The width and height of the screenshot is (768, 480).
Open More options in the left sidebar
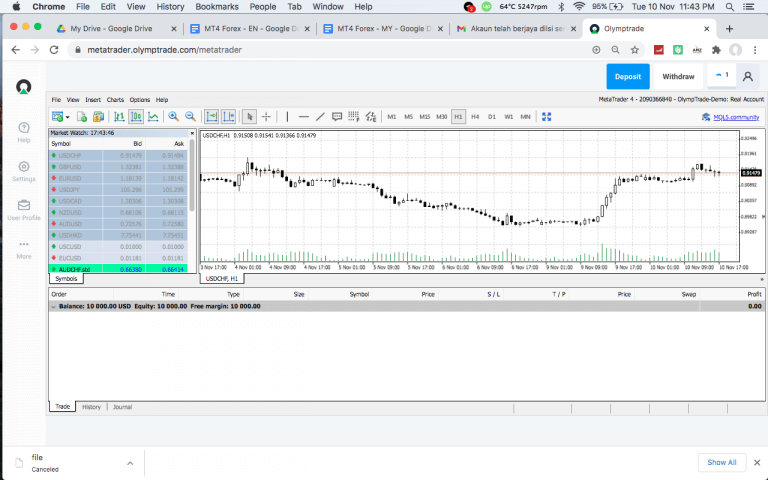point(24,249)
